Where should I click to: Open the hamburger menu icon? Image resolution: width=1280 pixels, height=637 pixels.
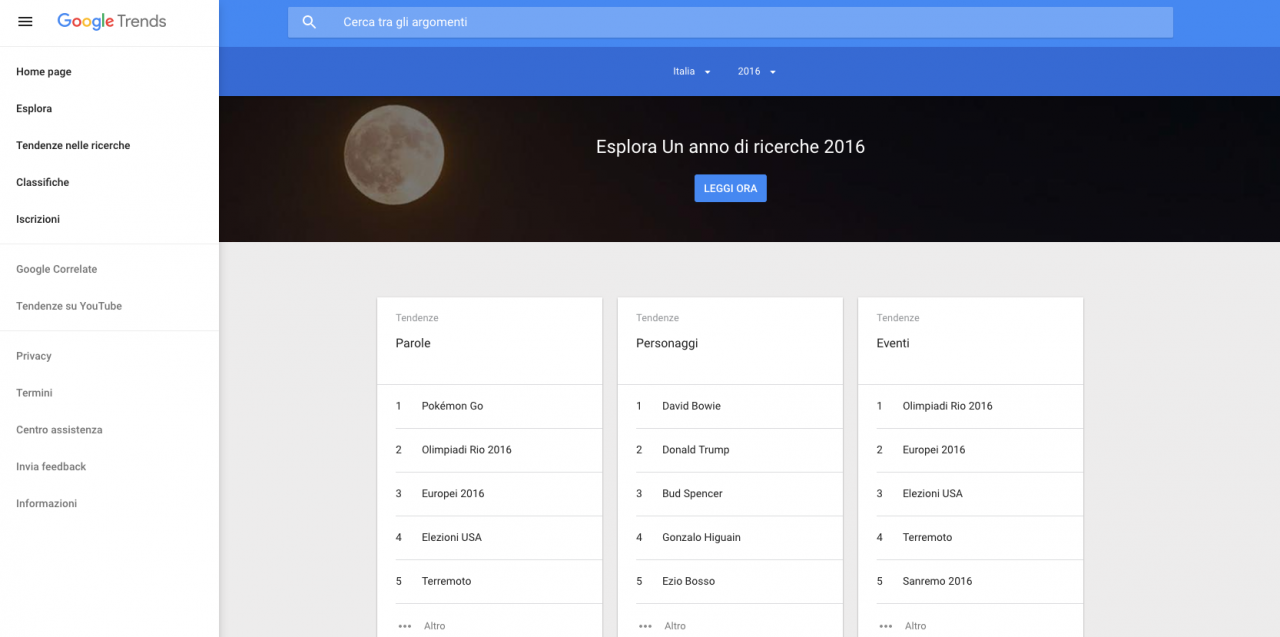25,22
